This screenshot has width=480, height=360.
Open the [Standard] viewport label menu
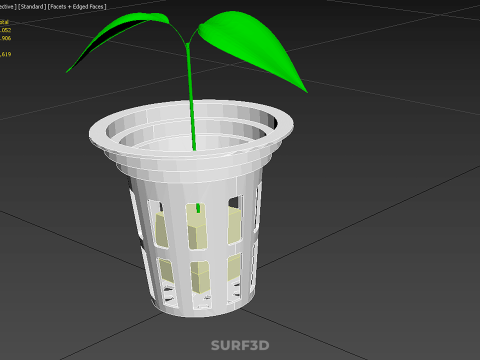click(32, 7)
